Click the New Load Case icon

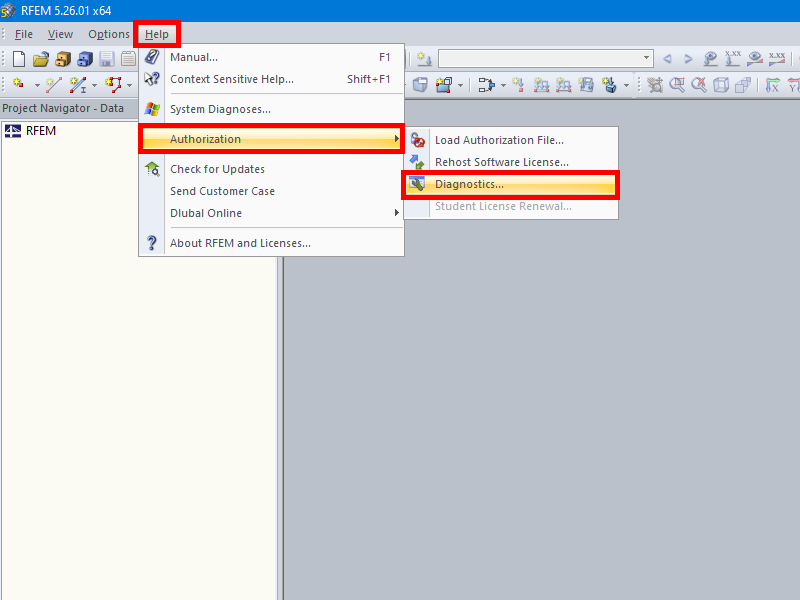pos(424,59)
